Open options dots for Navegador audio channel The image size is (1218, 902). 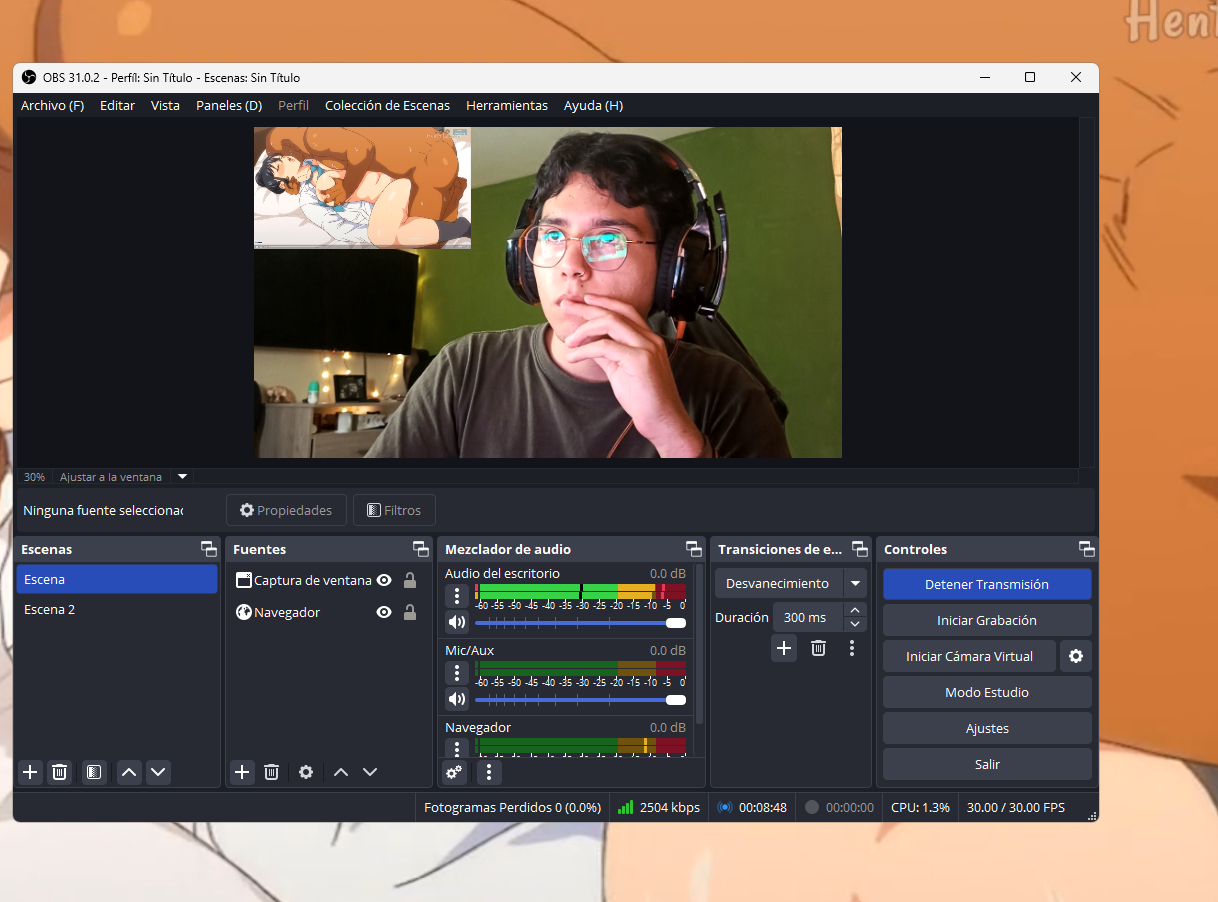pos(457,748)
